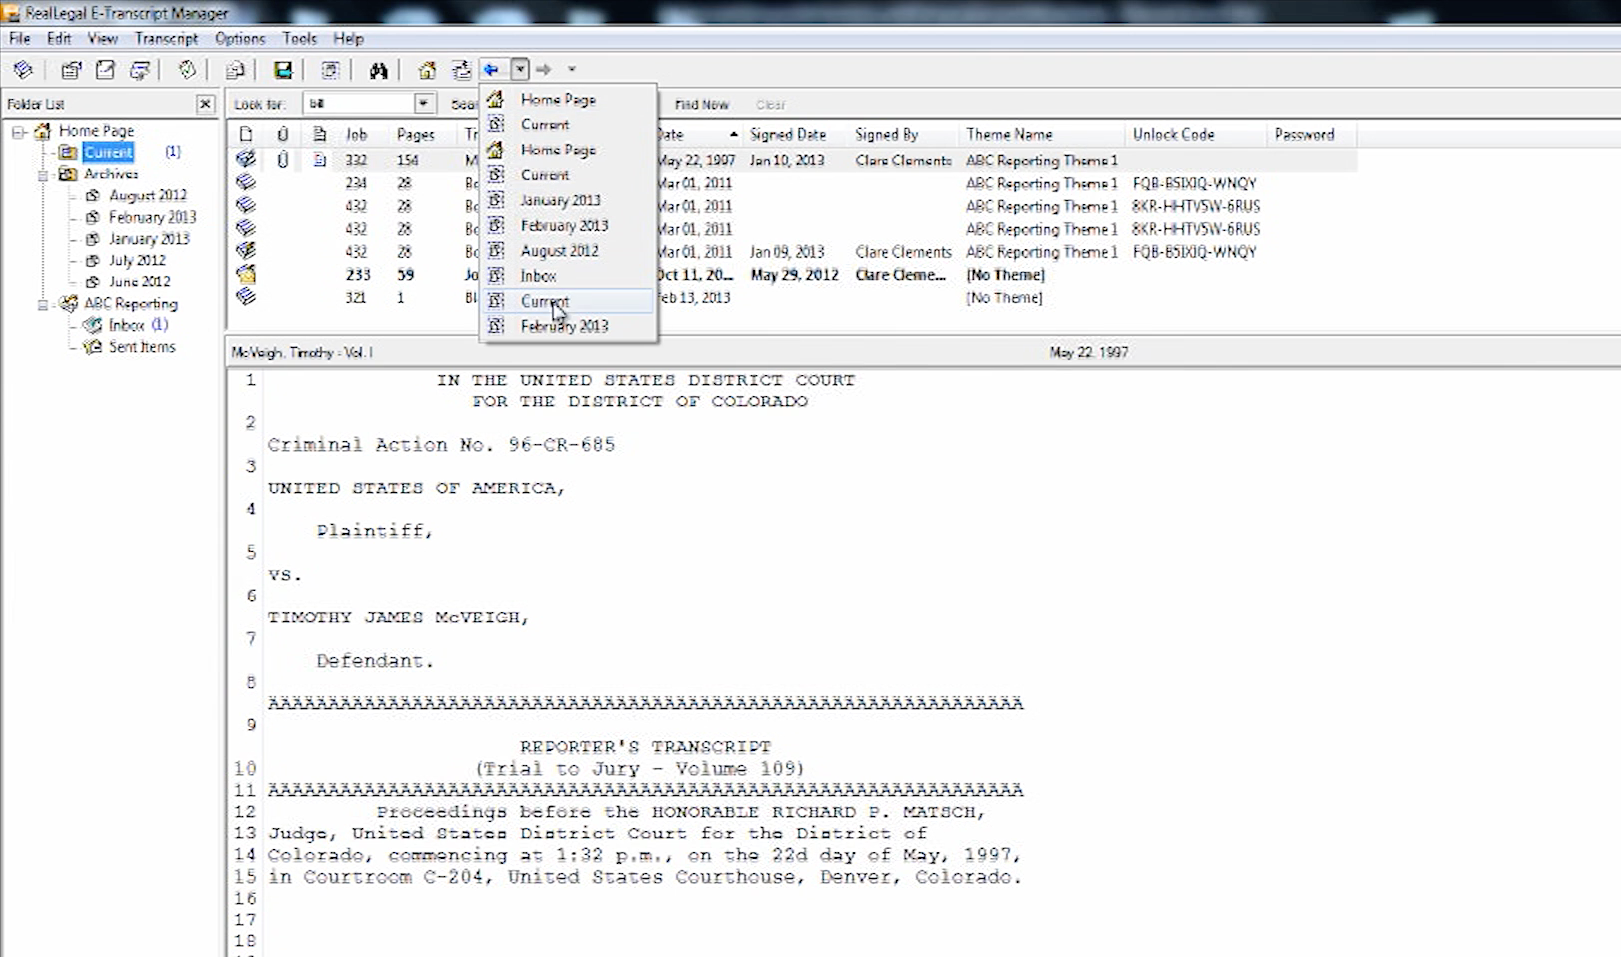Click the up one level folder icon
1621x957 pixels.
click(x=461, y=70)
